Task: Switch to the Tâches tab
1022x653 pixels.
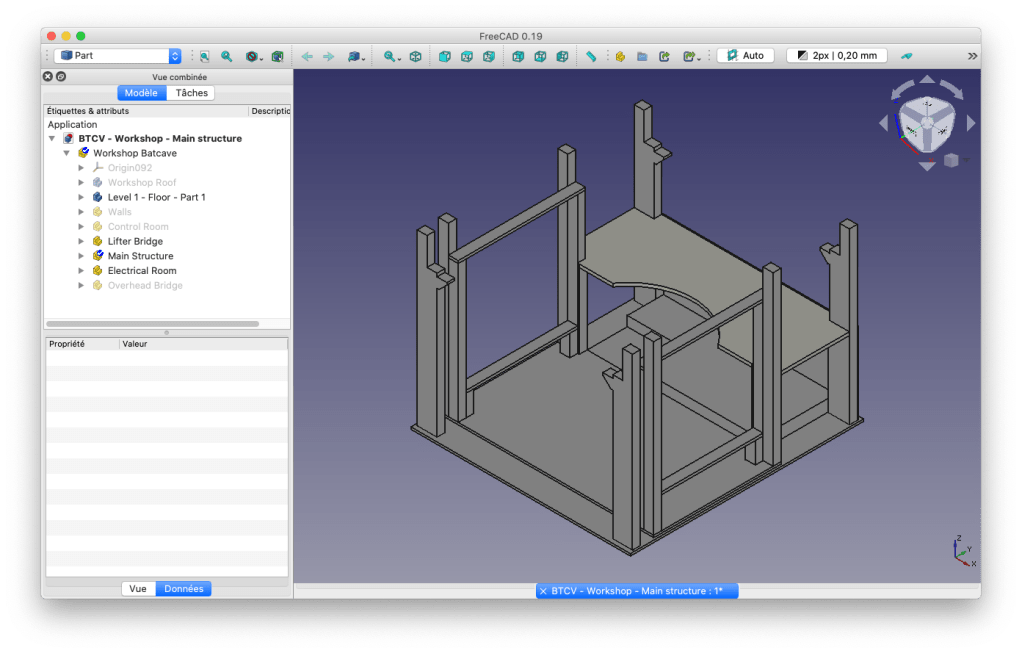Action: tap(191, 93)
